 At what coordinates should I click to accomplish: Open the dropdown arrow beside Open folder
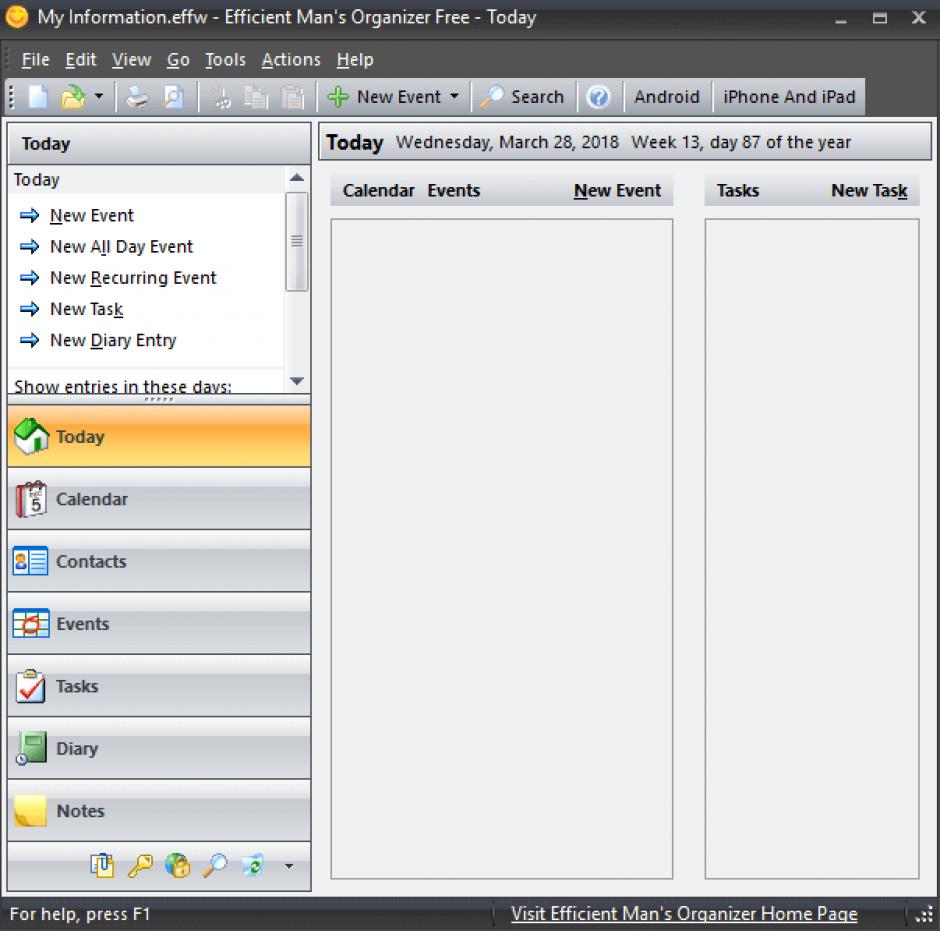(x=99, y=96)
